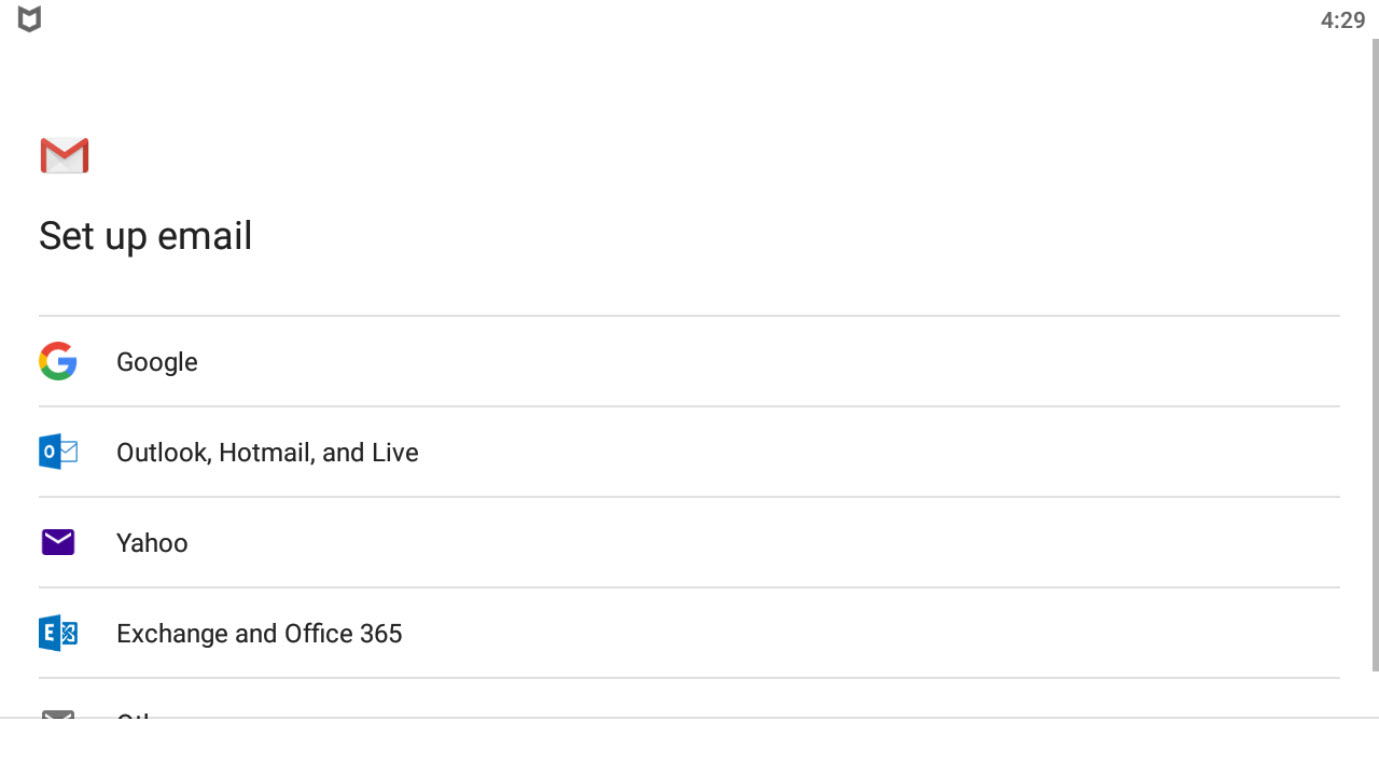Choose the Google account option text
This screenshot has width=1379, height=776.
[x=157, y=362]
